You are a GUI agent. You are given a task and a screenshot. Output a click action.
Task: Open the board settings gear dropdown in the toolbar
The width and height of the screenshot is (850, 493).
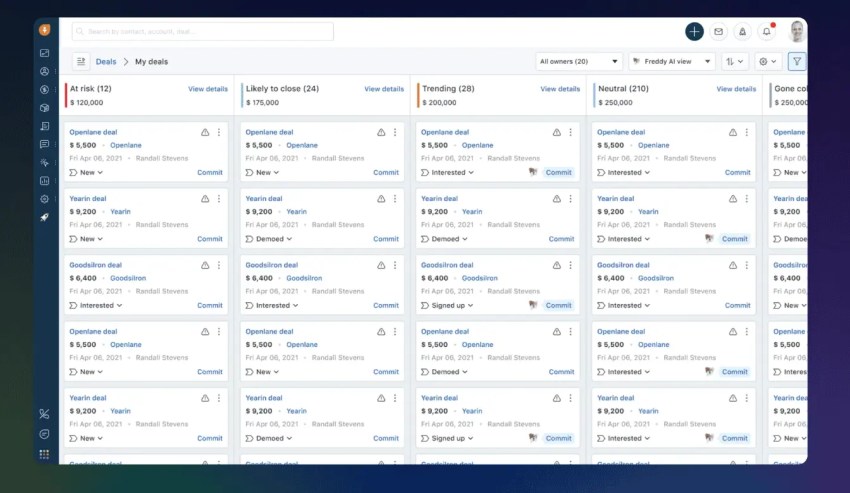768,61
